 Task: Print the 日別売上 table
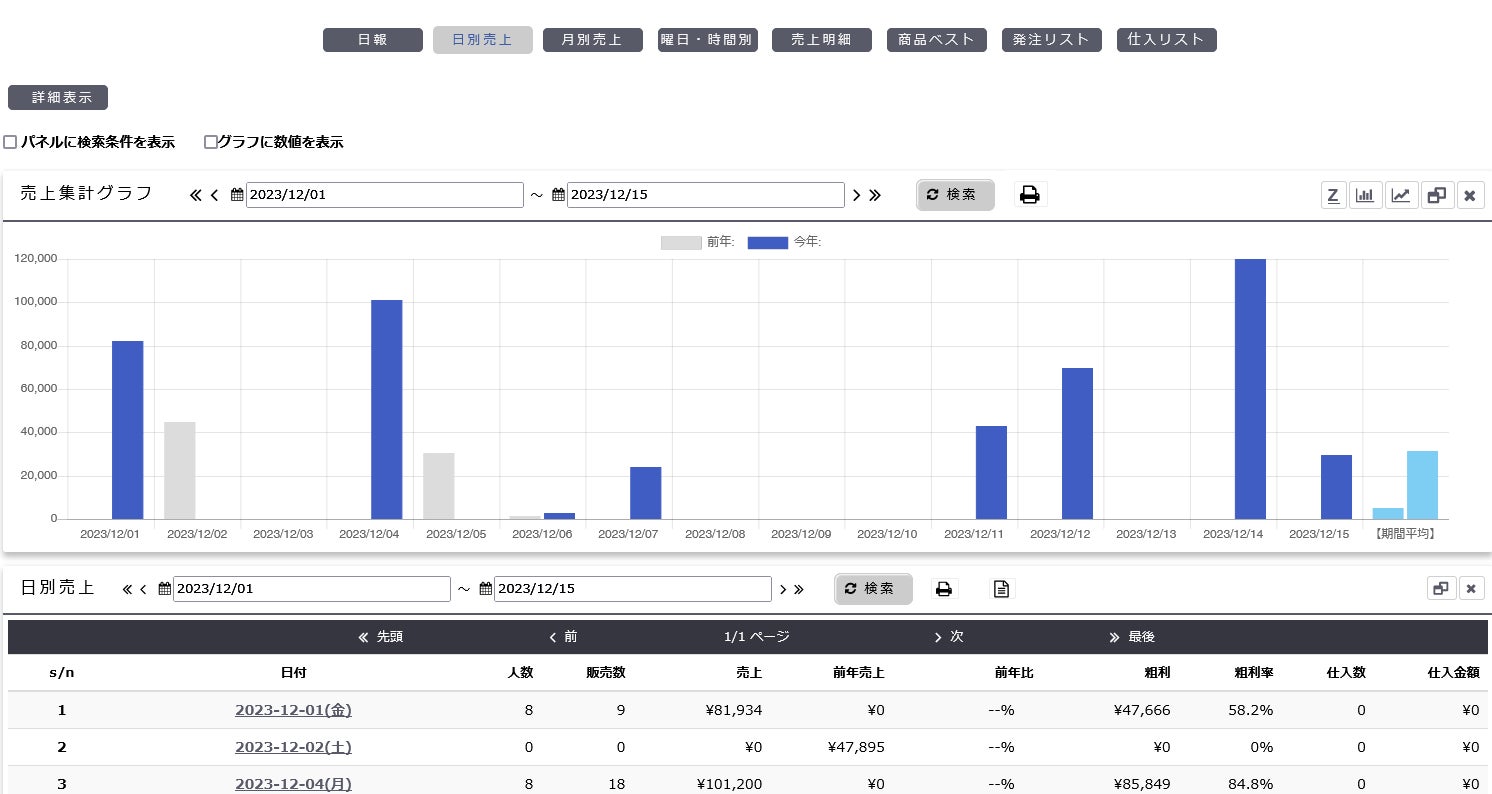coord(943,589)
